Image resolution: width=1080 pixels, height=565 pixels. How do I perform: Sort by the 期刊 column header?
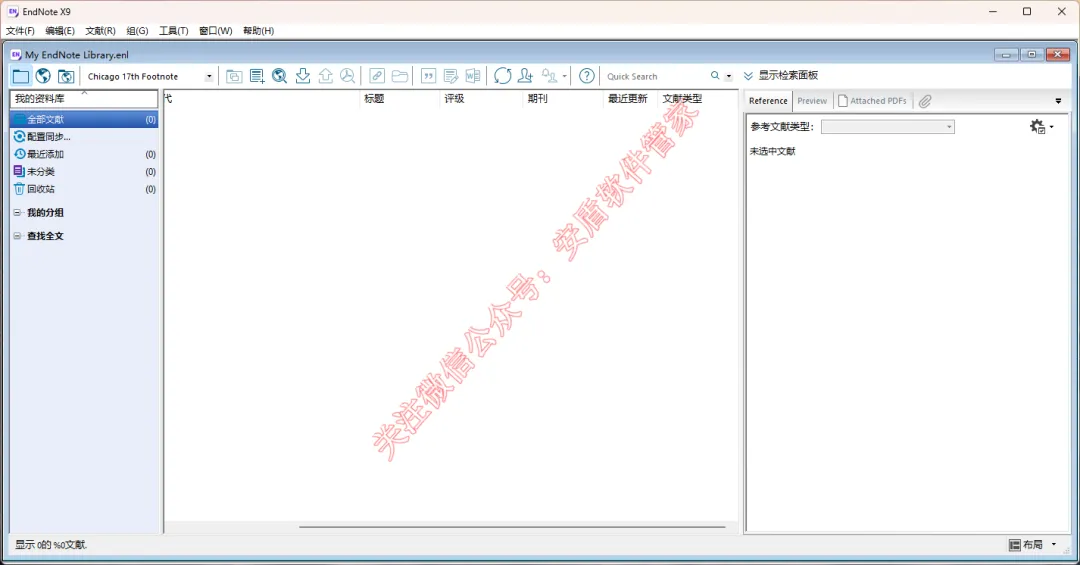563,99
